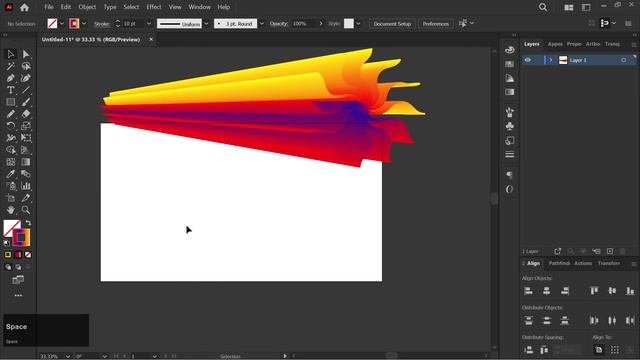Select the Curvature tool
The width and height of the screenshot is (640, 360).
pos(26,78)
